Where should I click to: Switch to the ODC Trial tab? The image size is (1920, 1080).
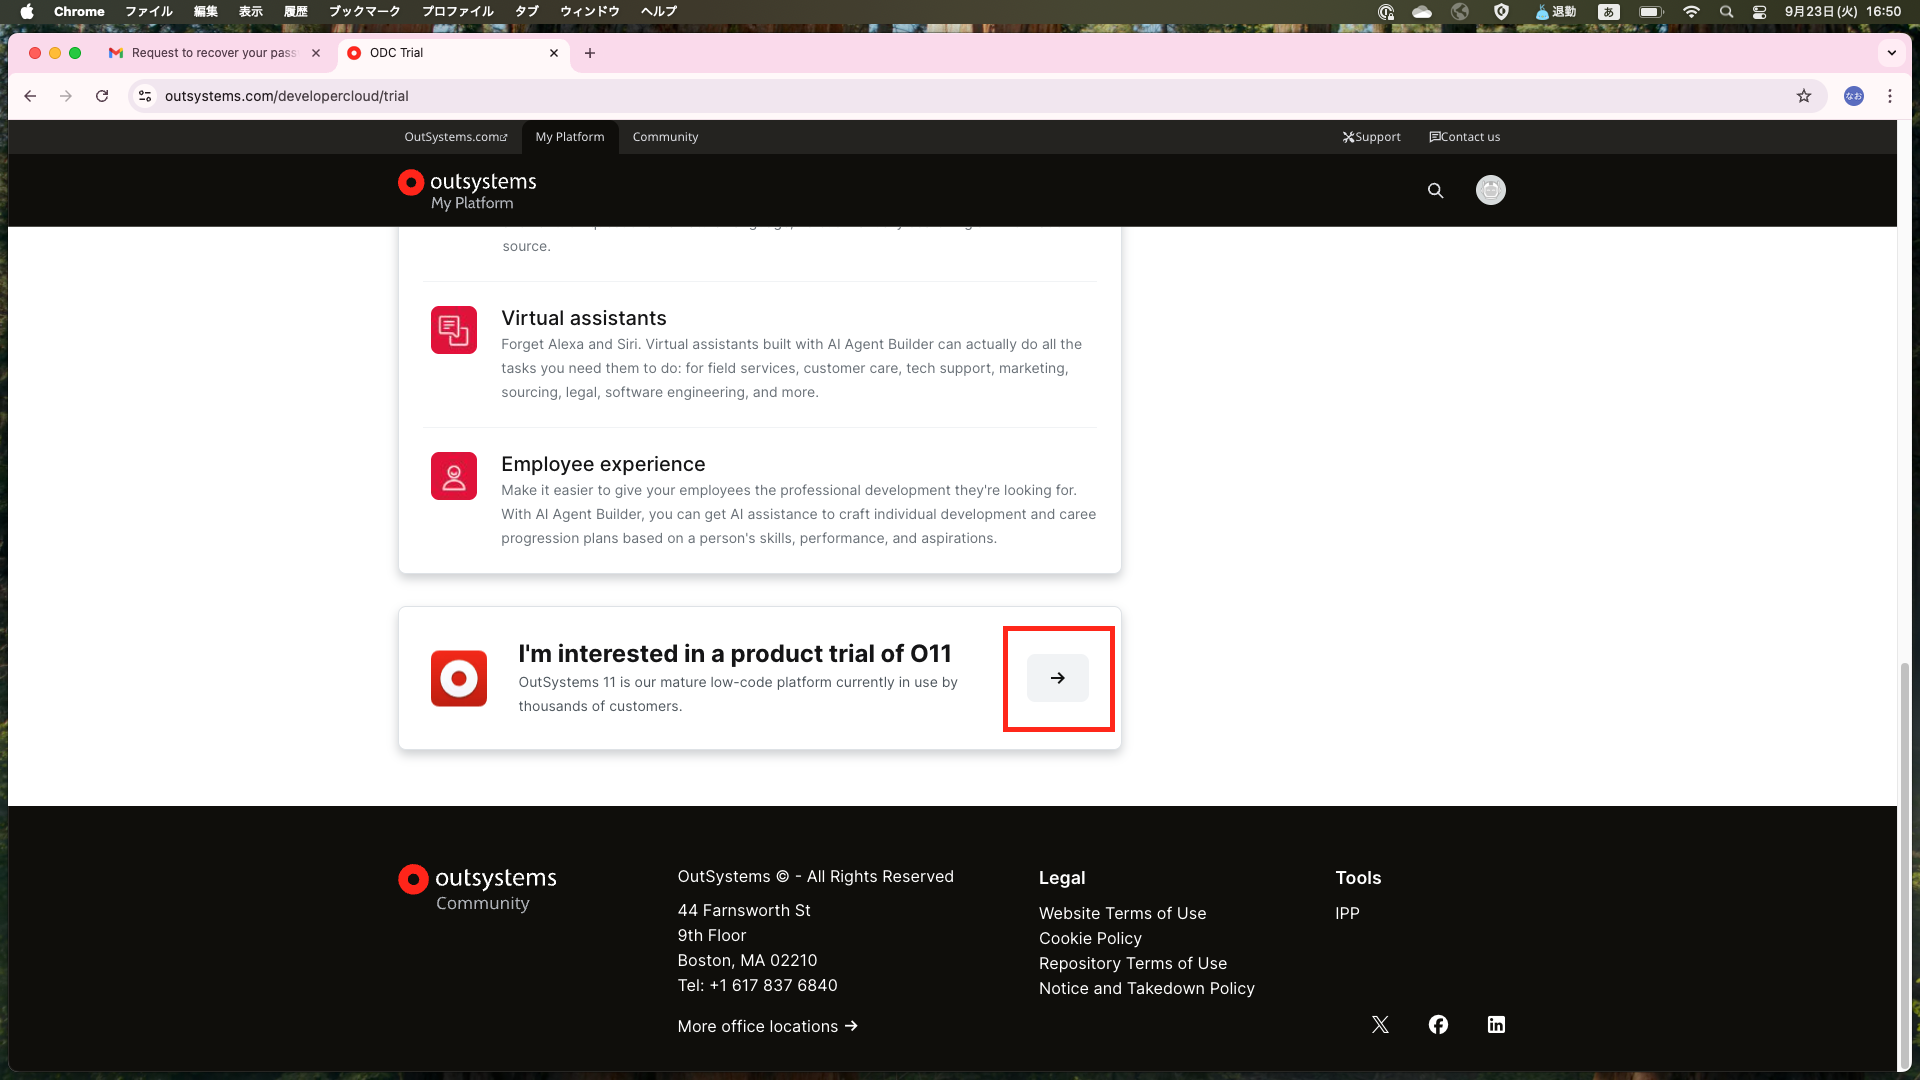click(x=440, y=53)
